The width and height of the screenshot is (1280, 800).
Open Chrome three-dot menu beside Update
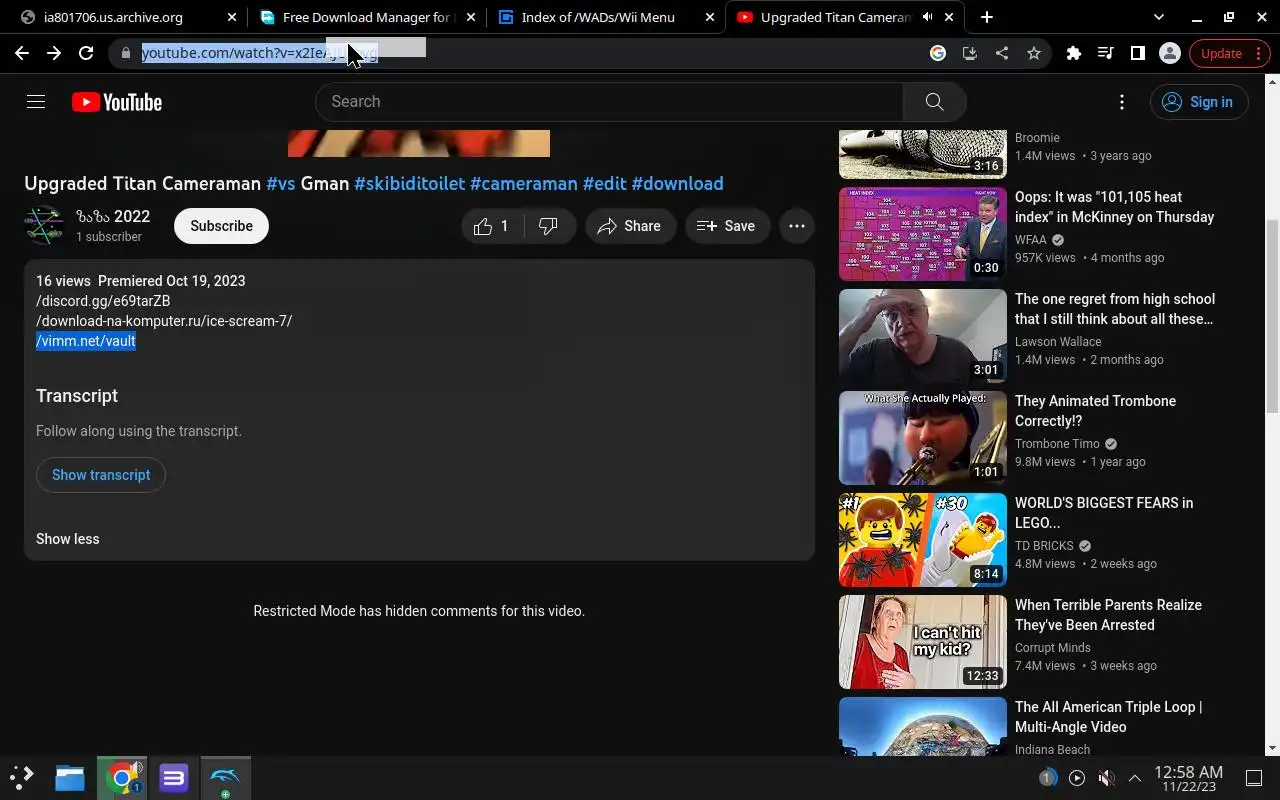click(1260, 53)
